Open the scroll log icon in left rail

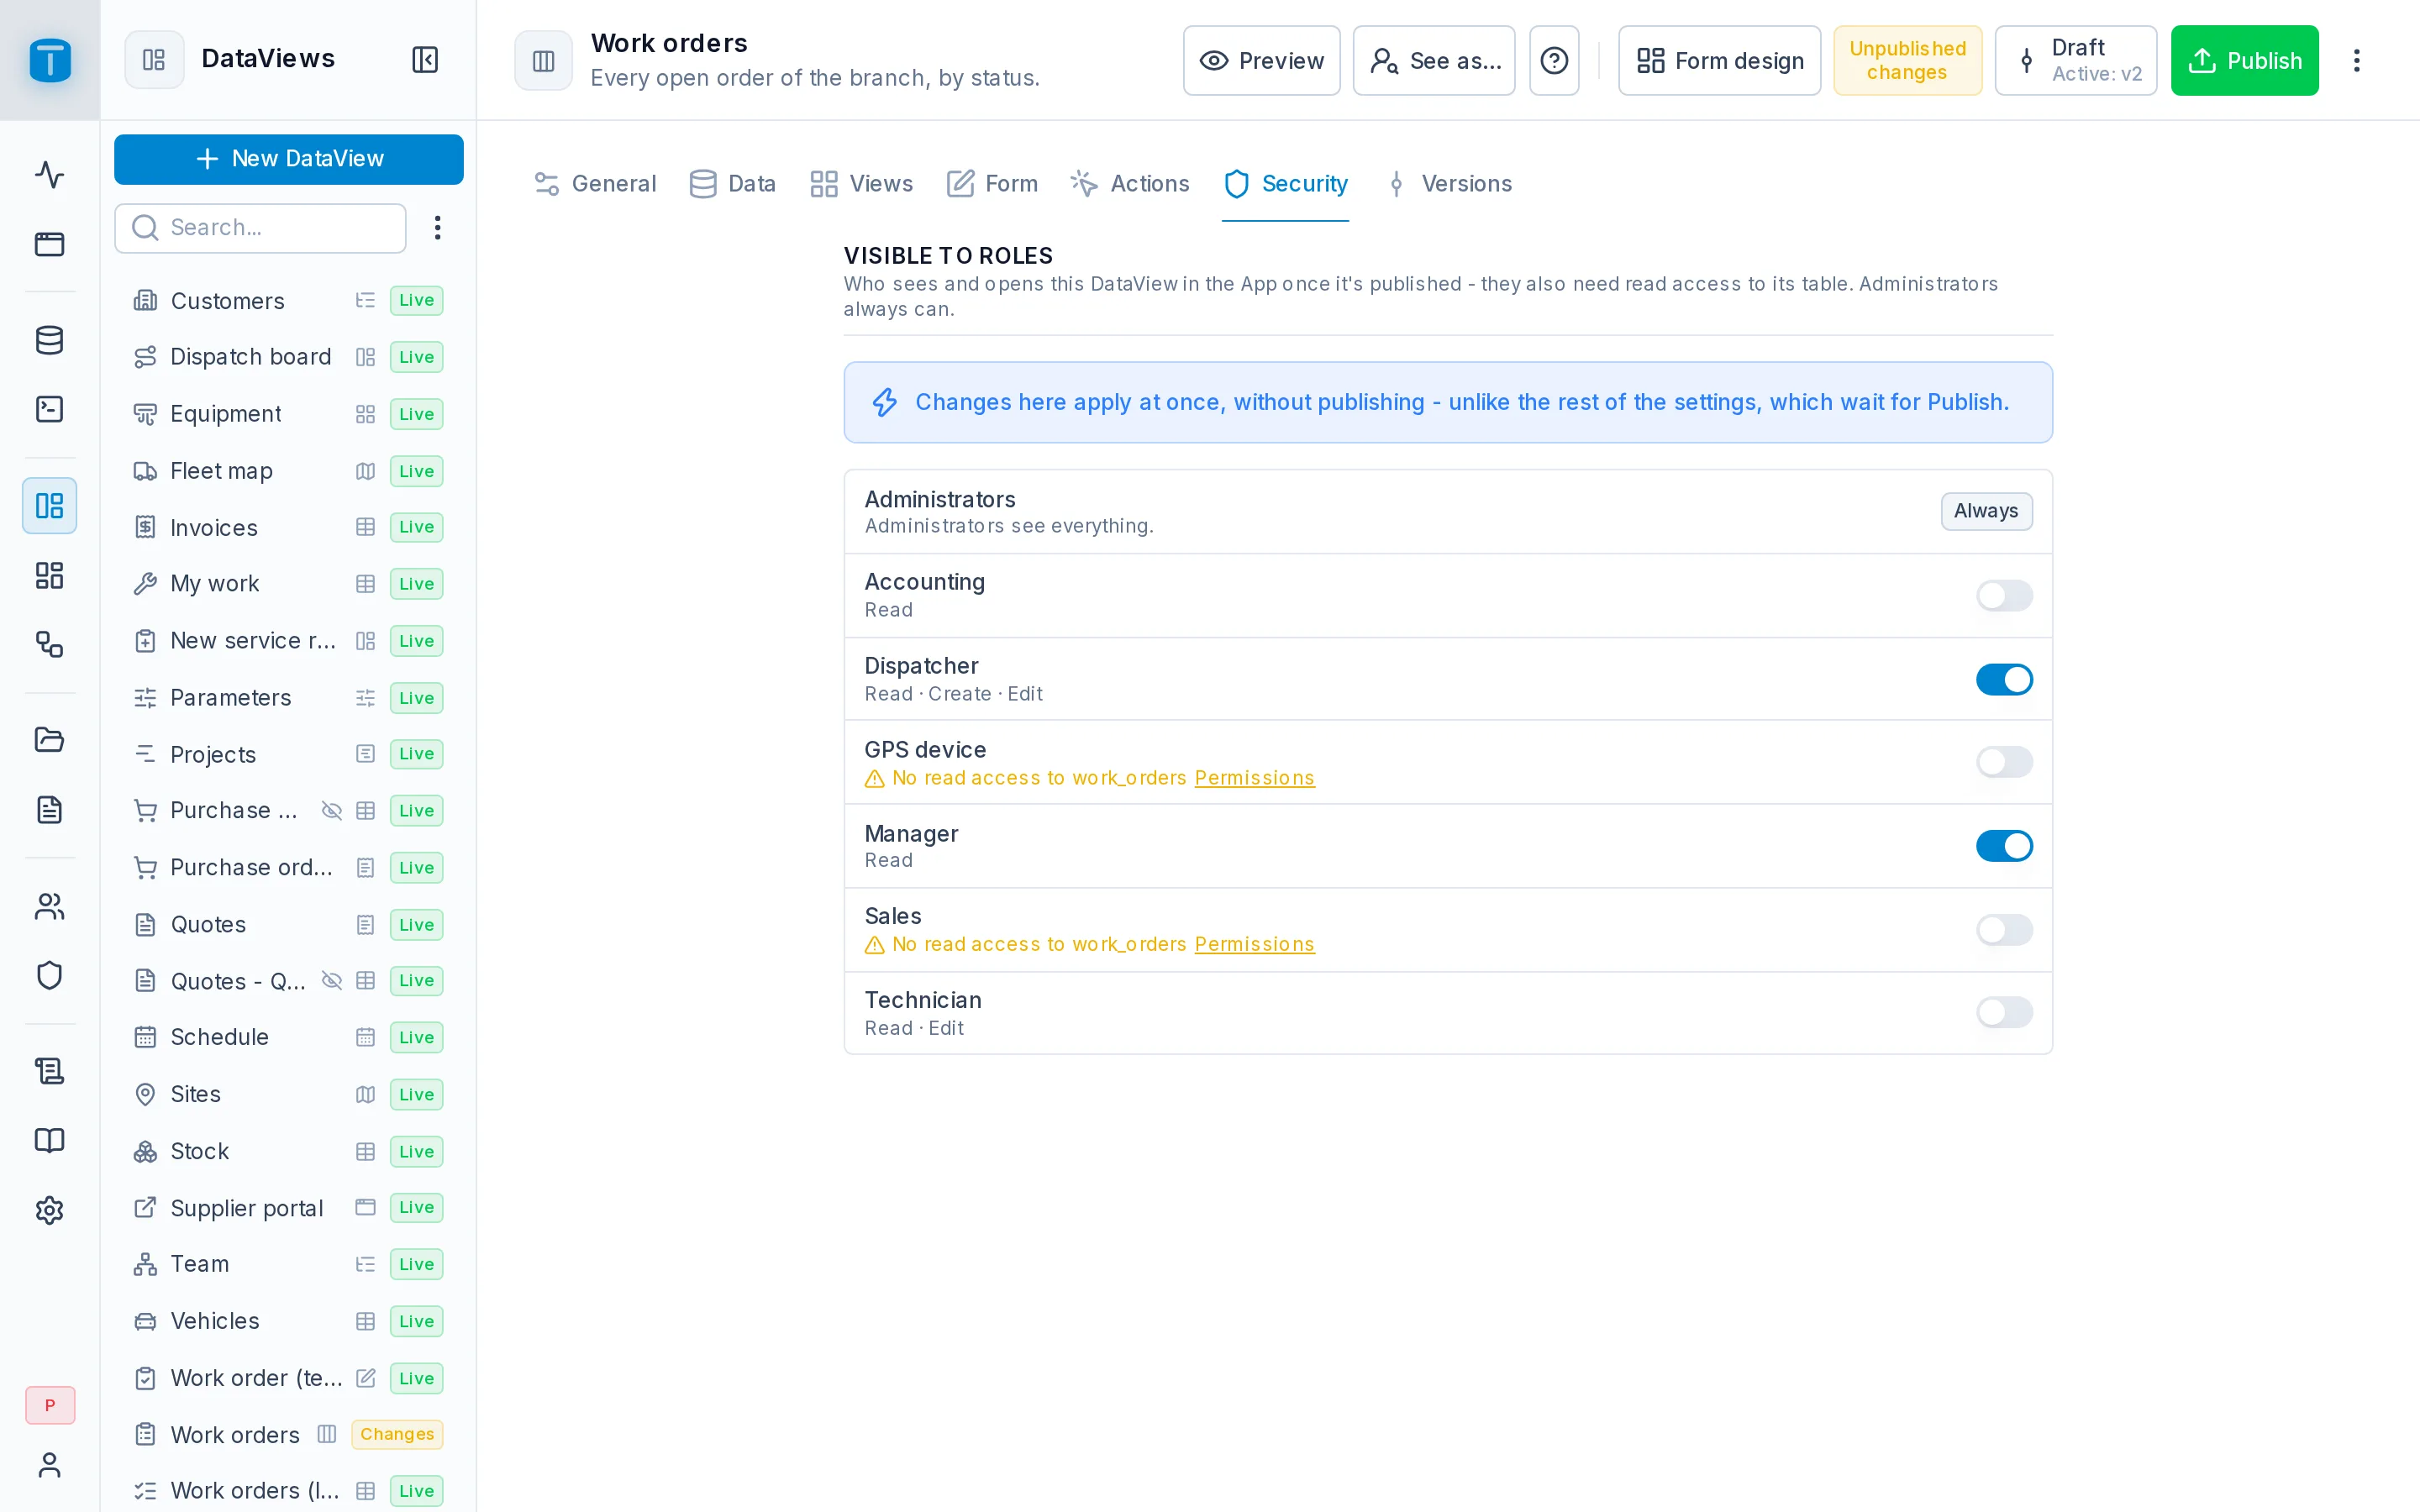(x=49, y=1071)
